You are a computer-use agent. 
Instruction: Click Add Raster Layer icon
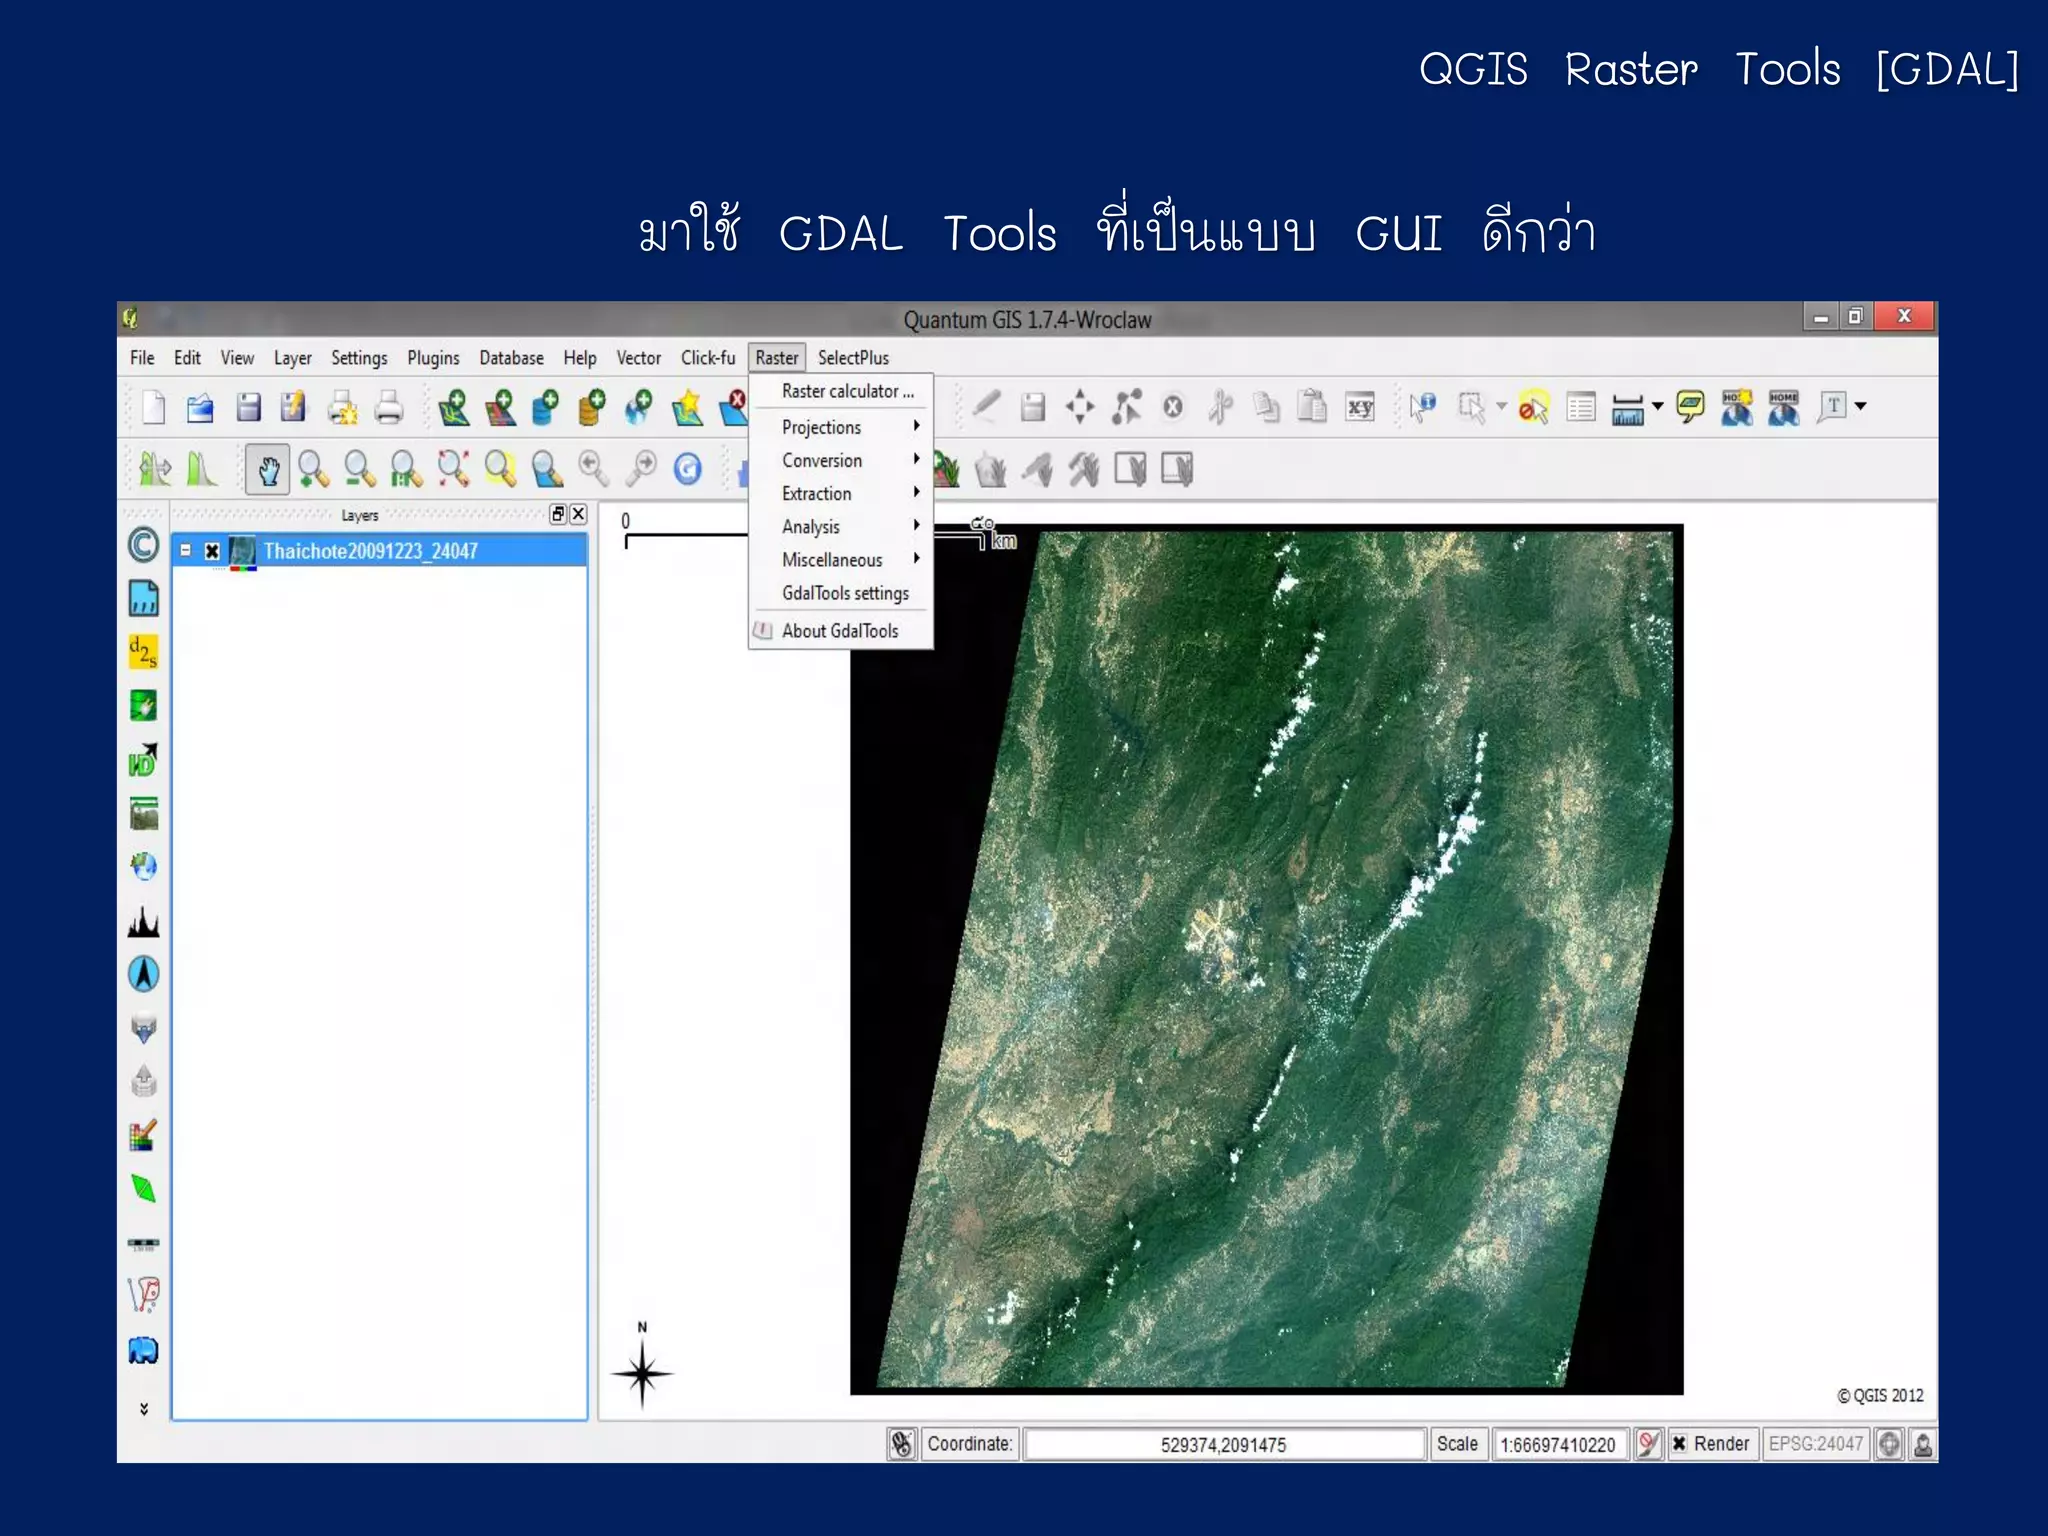click(500, 407)
